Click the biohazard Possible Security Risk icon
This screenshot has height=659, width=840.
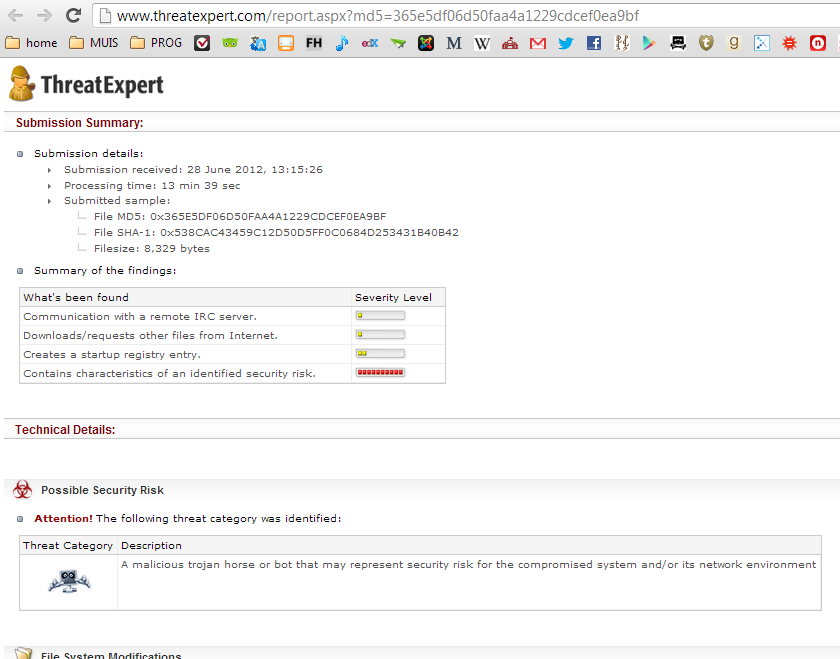[x=22, y=489]
